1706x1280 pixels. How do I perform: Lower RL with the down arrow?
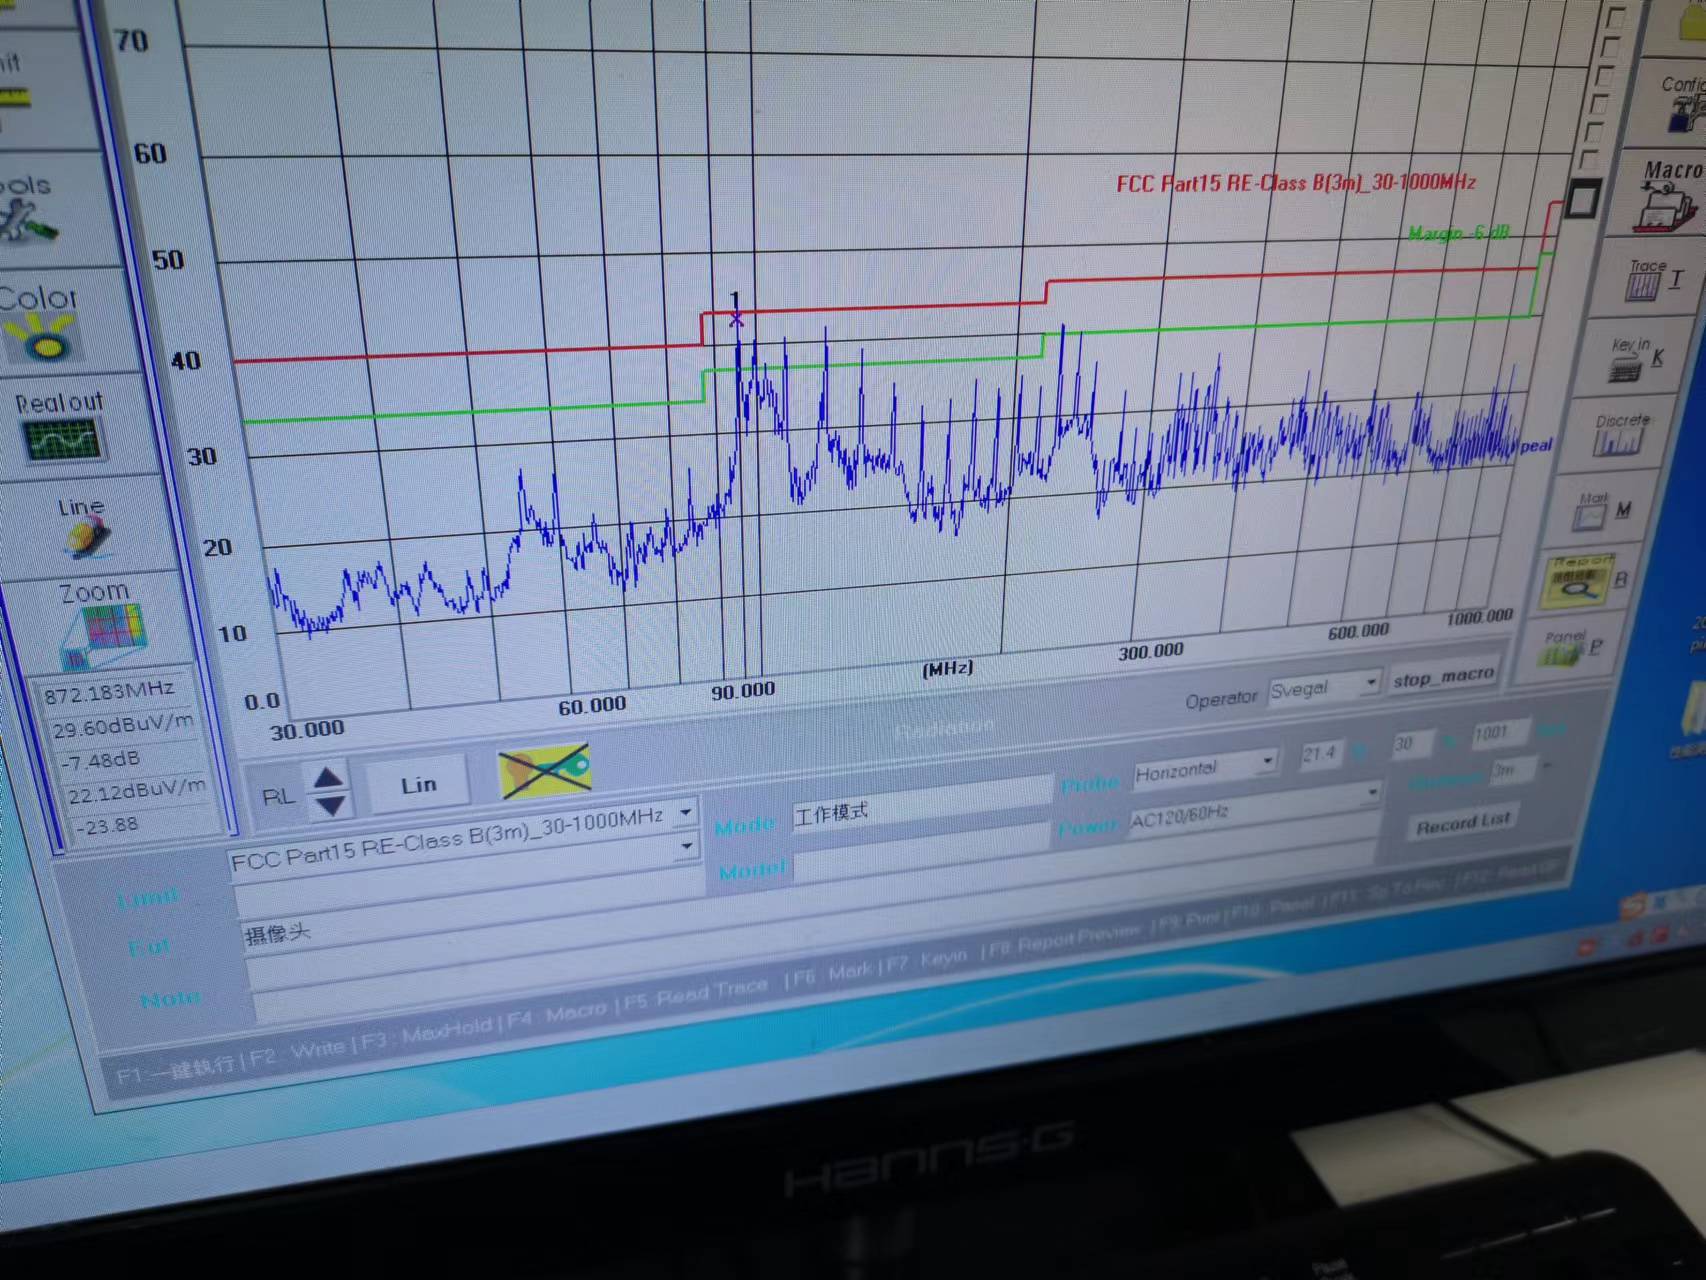click(331, 805)
